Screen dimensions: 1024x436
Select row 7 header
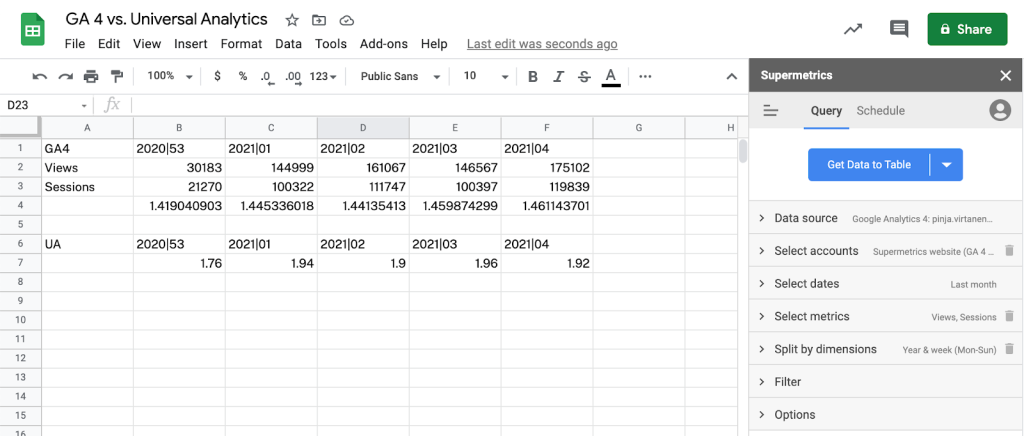(20, 263)
